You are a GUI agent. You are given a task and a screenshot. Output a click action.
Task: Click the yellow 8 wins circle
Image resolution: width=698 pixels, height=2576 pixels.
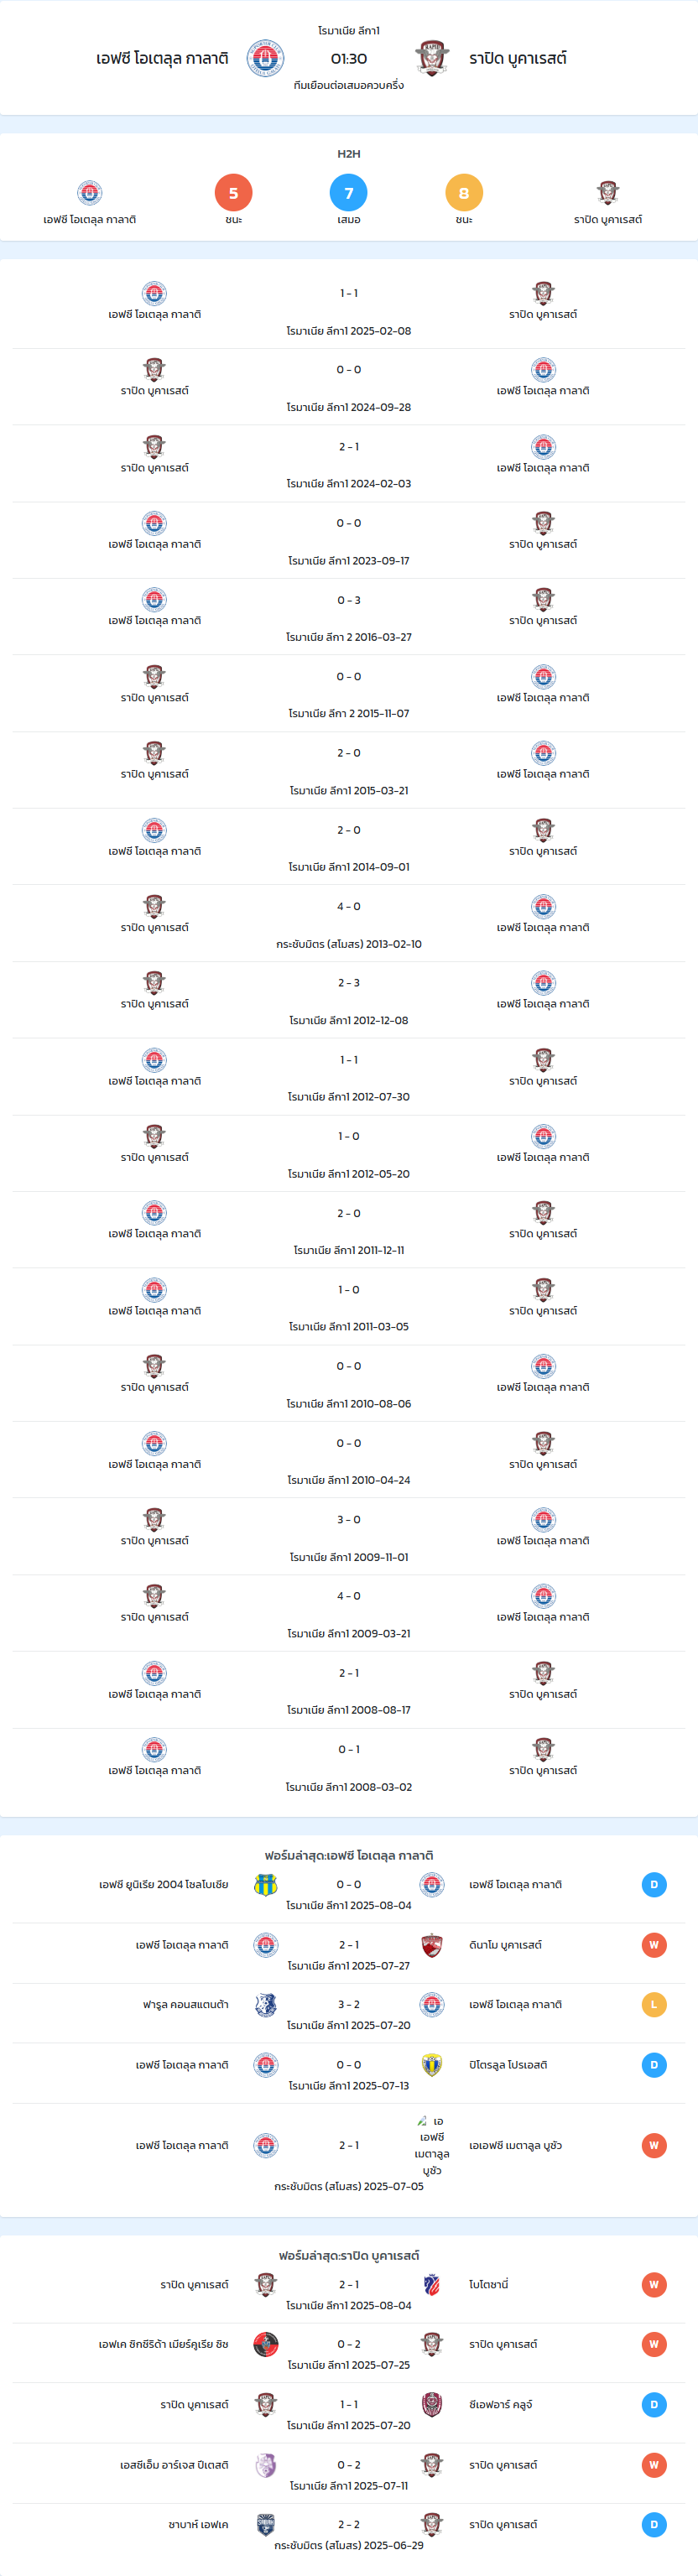click(464, 193)
